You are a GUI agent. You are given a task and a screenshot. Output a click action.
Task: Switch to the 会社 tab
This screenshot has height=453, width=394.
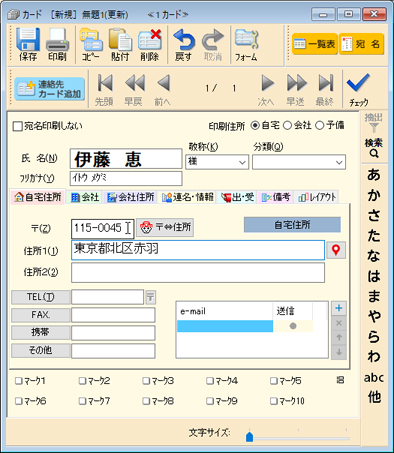pos(85,197)
